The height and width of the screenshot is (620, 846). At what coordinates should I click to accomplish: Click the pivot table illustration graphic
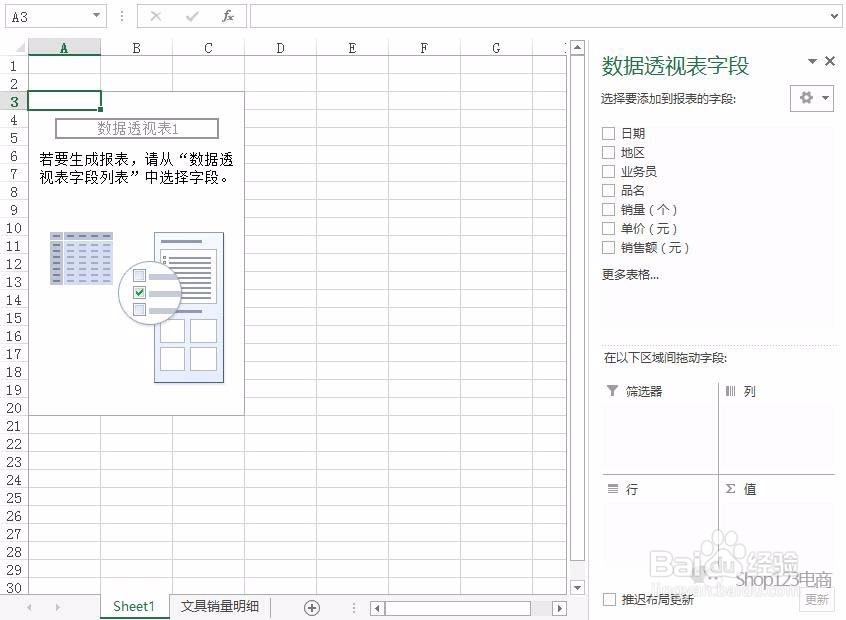click(x=137, y=308)
